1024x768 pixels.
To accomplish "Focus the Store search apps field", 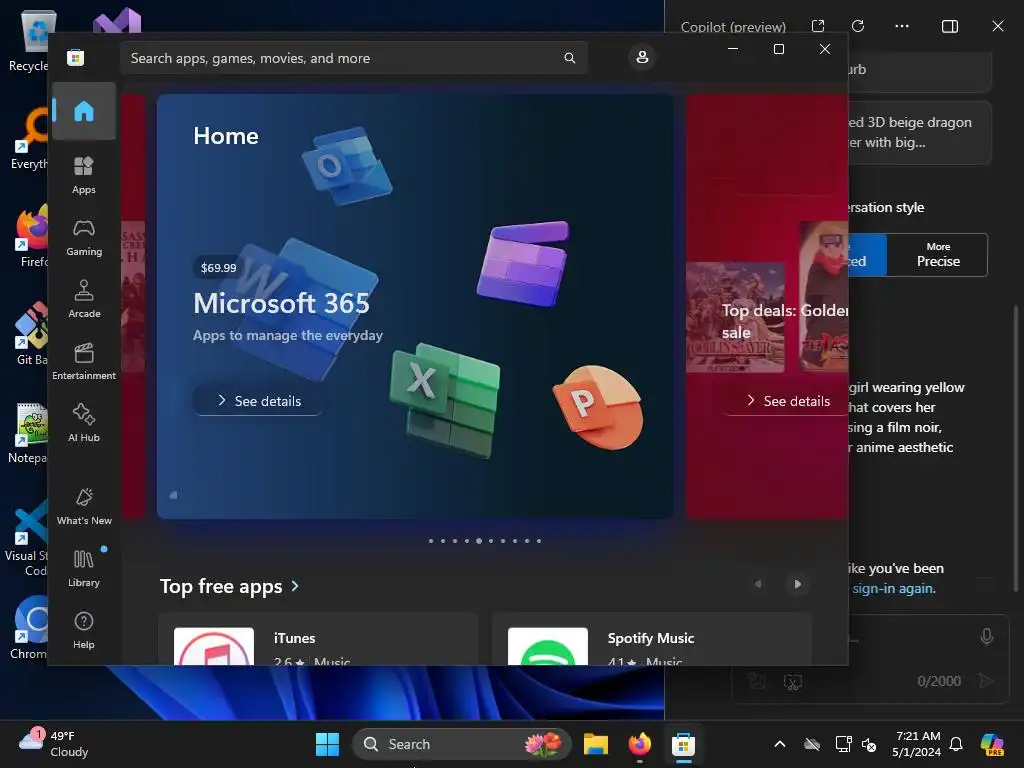I will click(354, 57).
